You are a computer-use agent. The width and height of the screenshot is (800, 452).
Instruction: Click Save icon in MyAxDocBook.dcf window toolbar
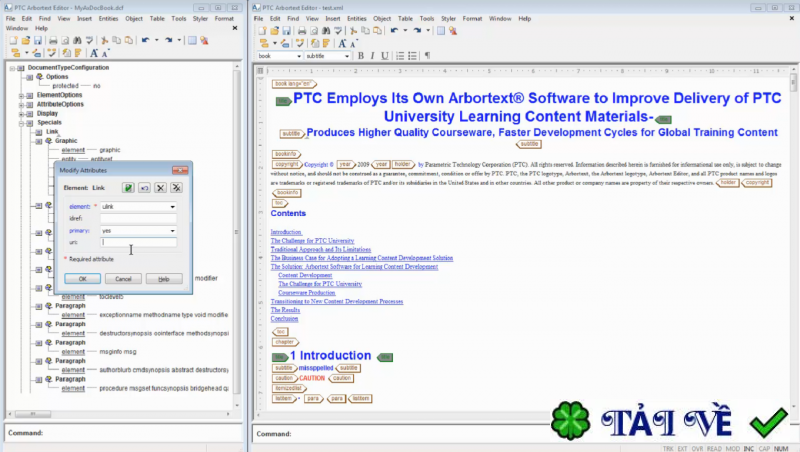click(37, 40)
